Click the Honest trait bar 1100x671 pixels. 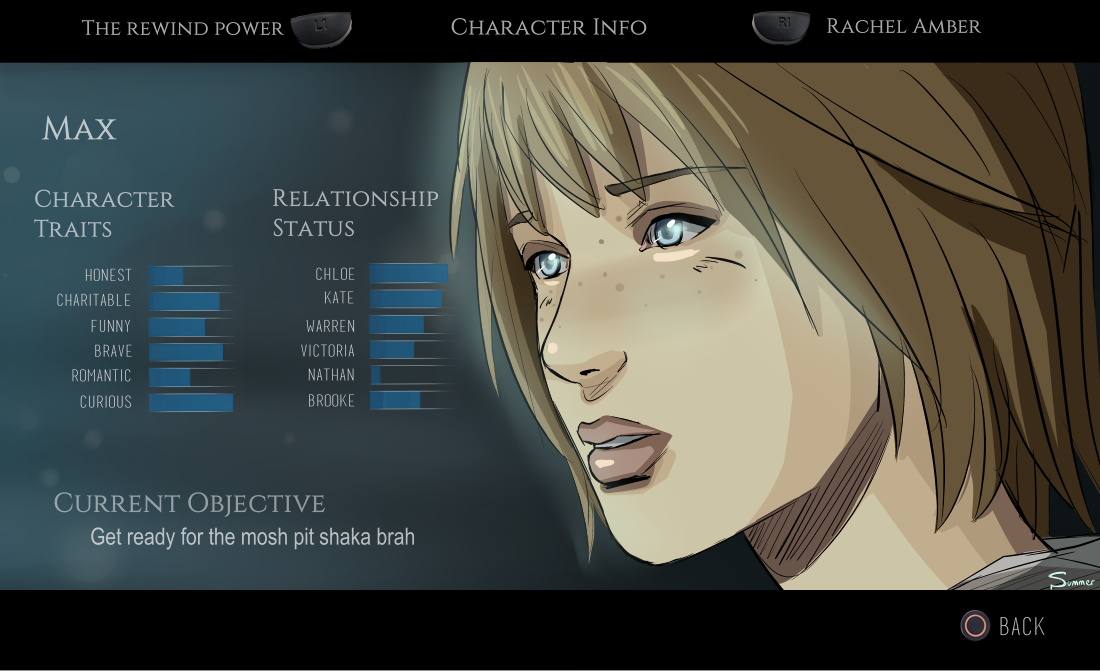(x=191, y=275)
